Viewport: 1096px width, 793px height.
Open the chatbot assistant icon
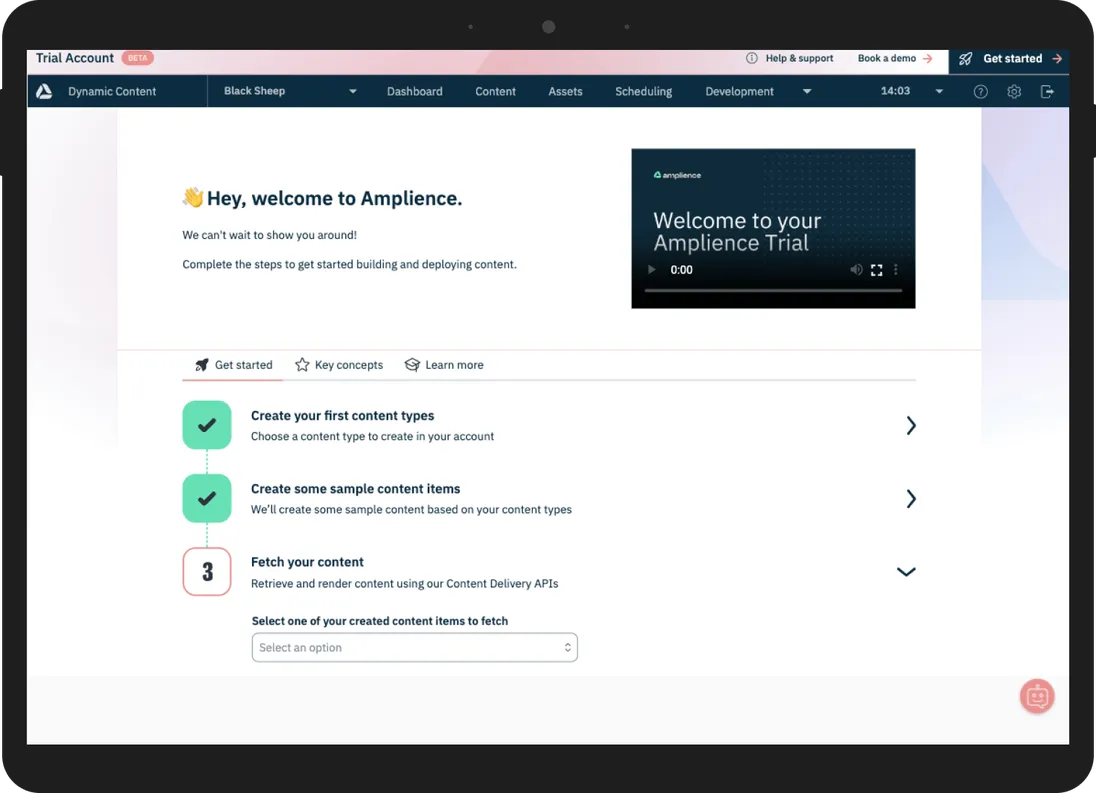pyautogui.click(x=1037, y=697)
